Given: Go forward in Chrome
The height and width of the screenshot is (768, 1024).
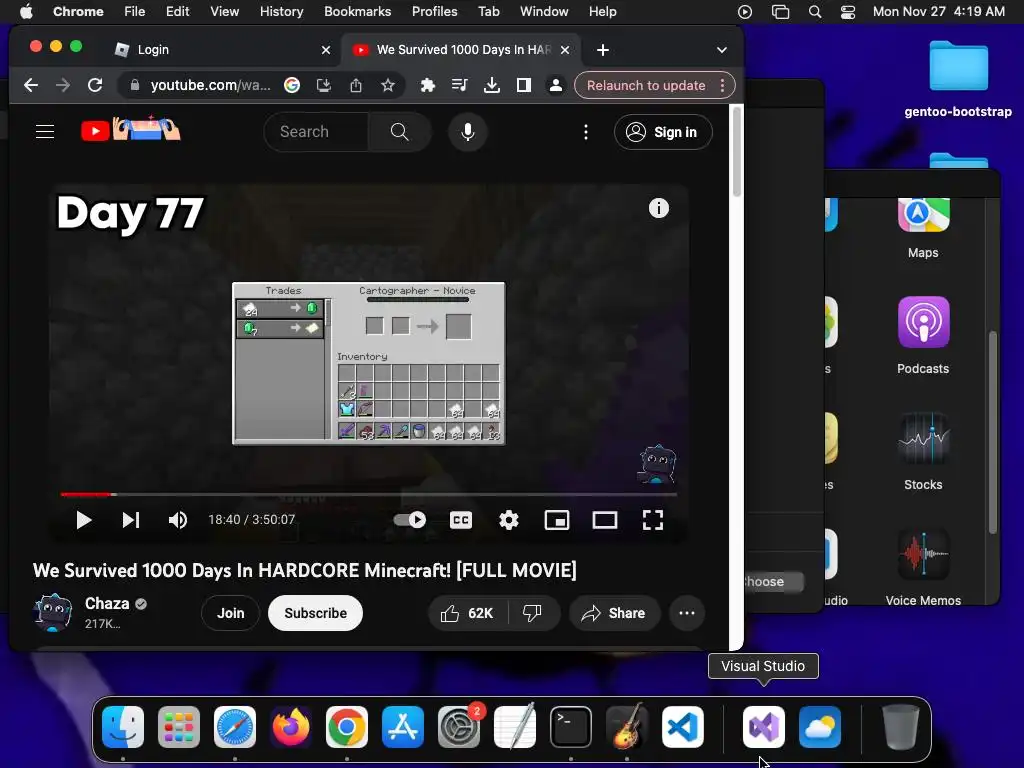Looking at the screenshot, I should (63, 86).
